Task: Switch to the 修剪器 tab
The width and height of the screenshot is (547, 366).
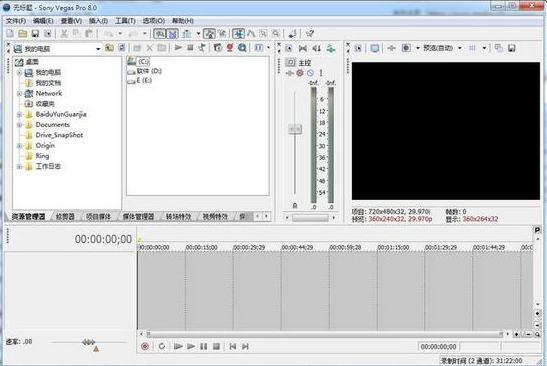Action: (x=66, y=217)
